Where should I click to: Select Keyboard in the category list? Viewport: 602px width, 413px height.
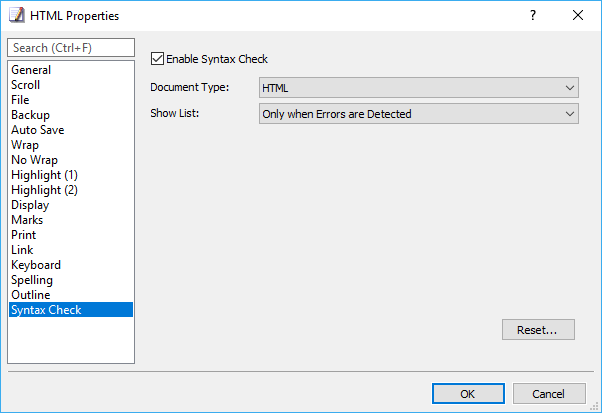pyautogui.click(x=36, y=265)
